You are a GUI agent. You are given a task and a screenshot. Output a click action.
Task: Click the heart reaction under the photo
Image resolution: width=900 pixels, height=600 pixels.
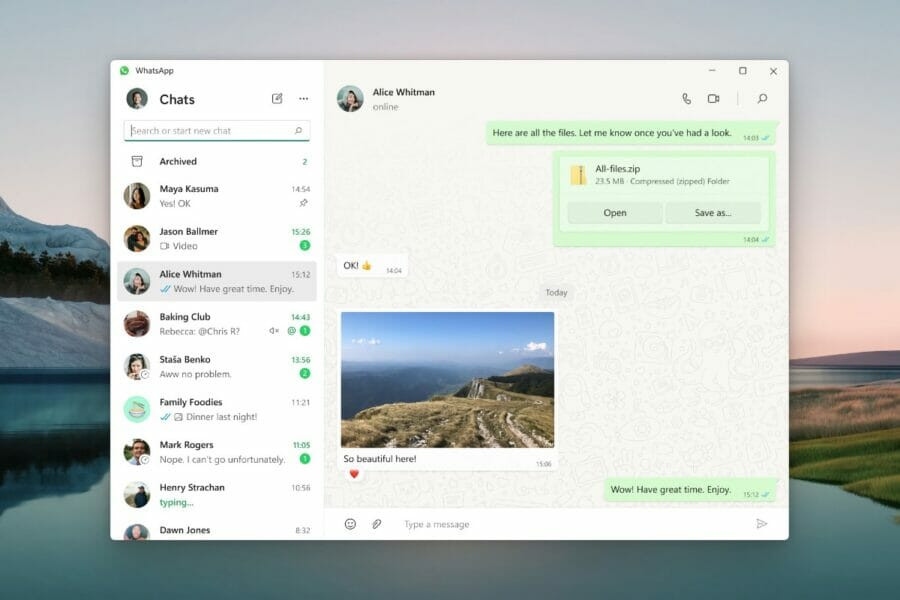click(354, 474)
